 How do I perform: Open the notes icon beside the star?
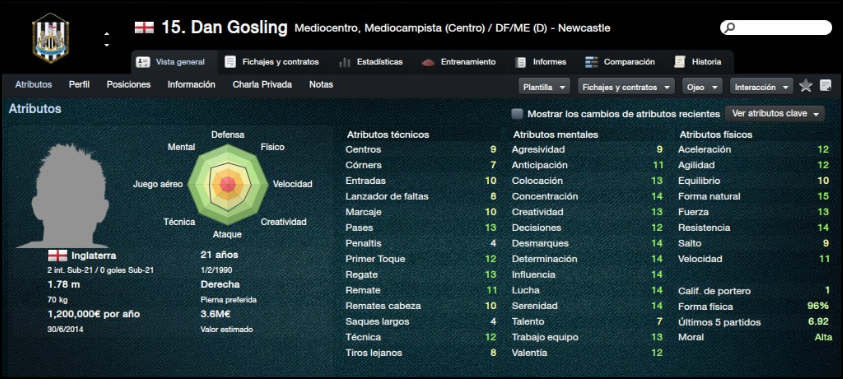(x=825, y=85)
